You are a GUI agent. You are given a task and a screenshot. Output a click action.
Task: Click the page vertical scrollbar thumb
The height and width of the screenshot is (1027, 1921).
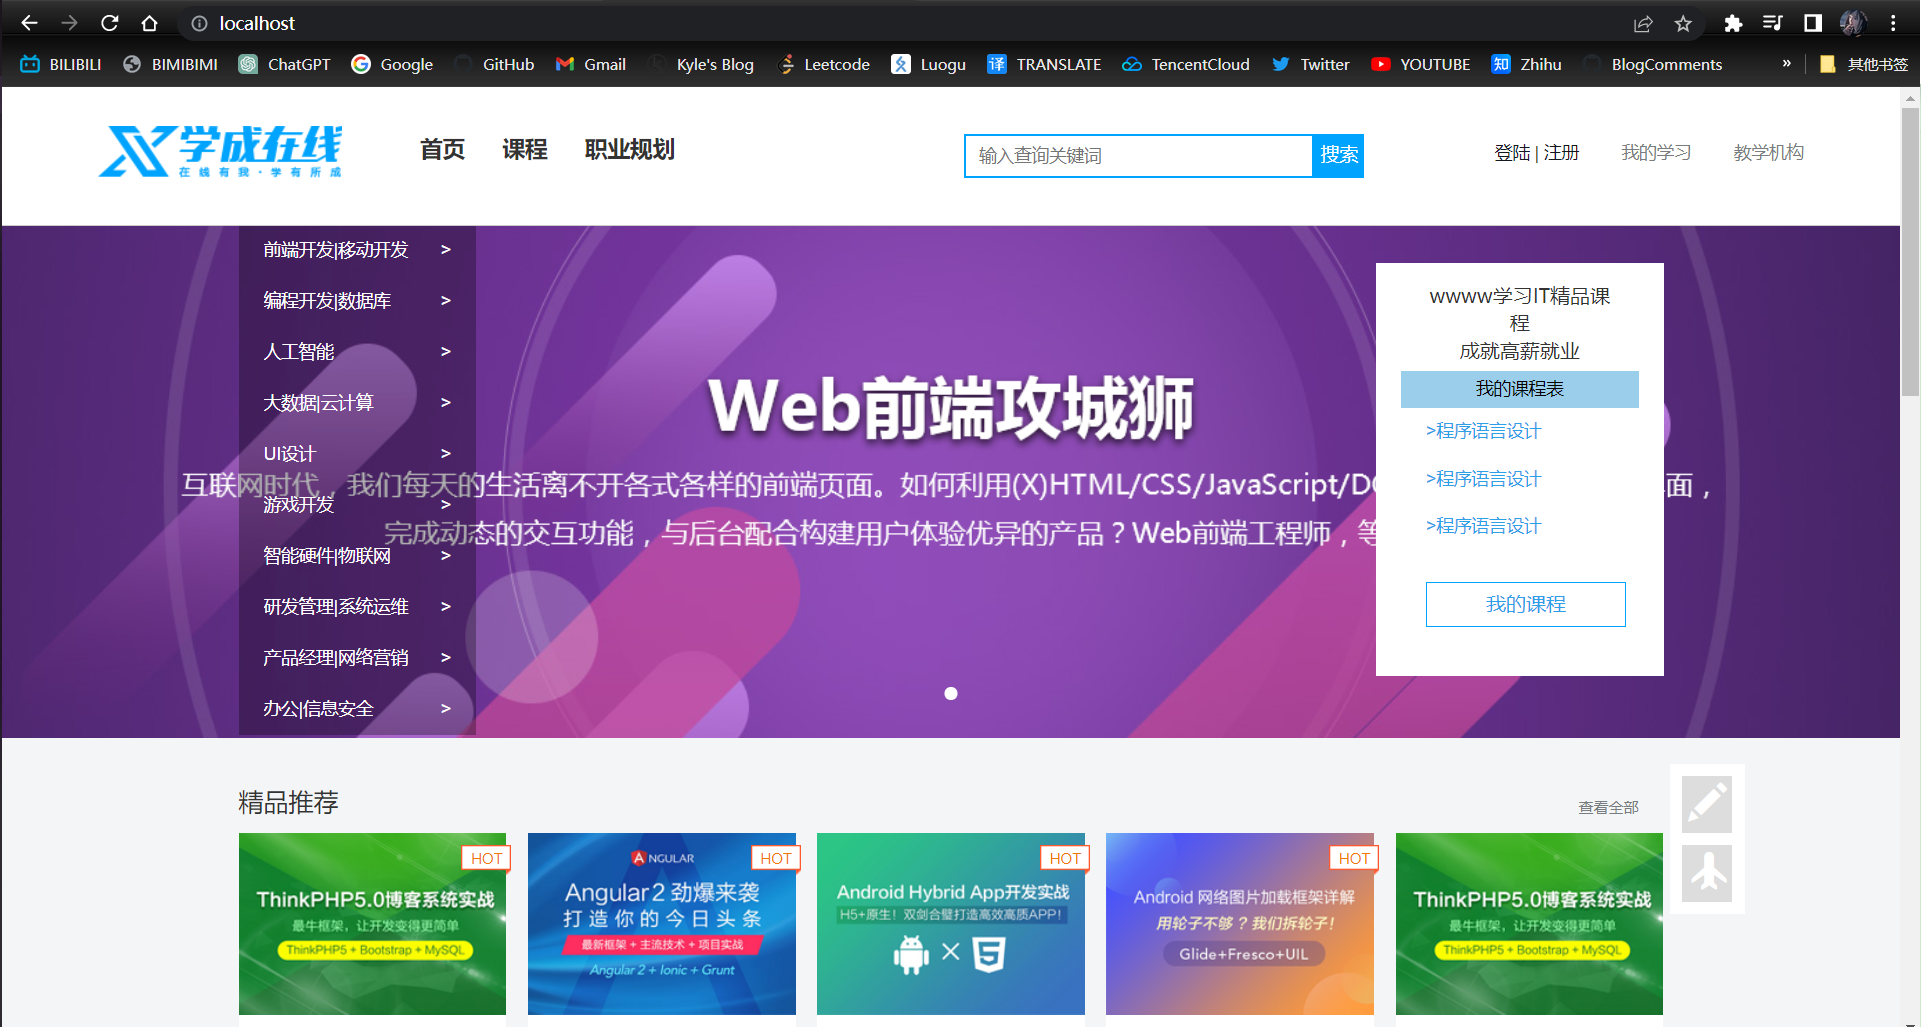1911,250
